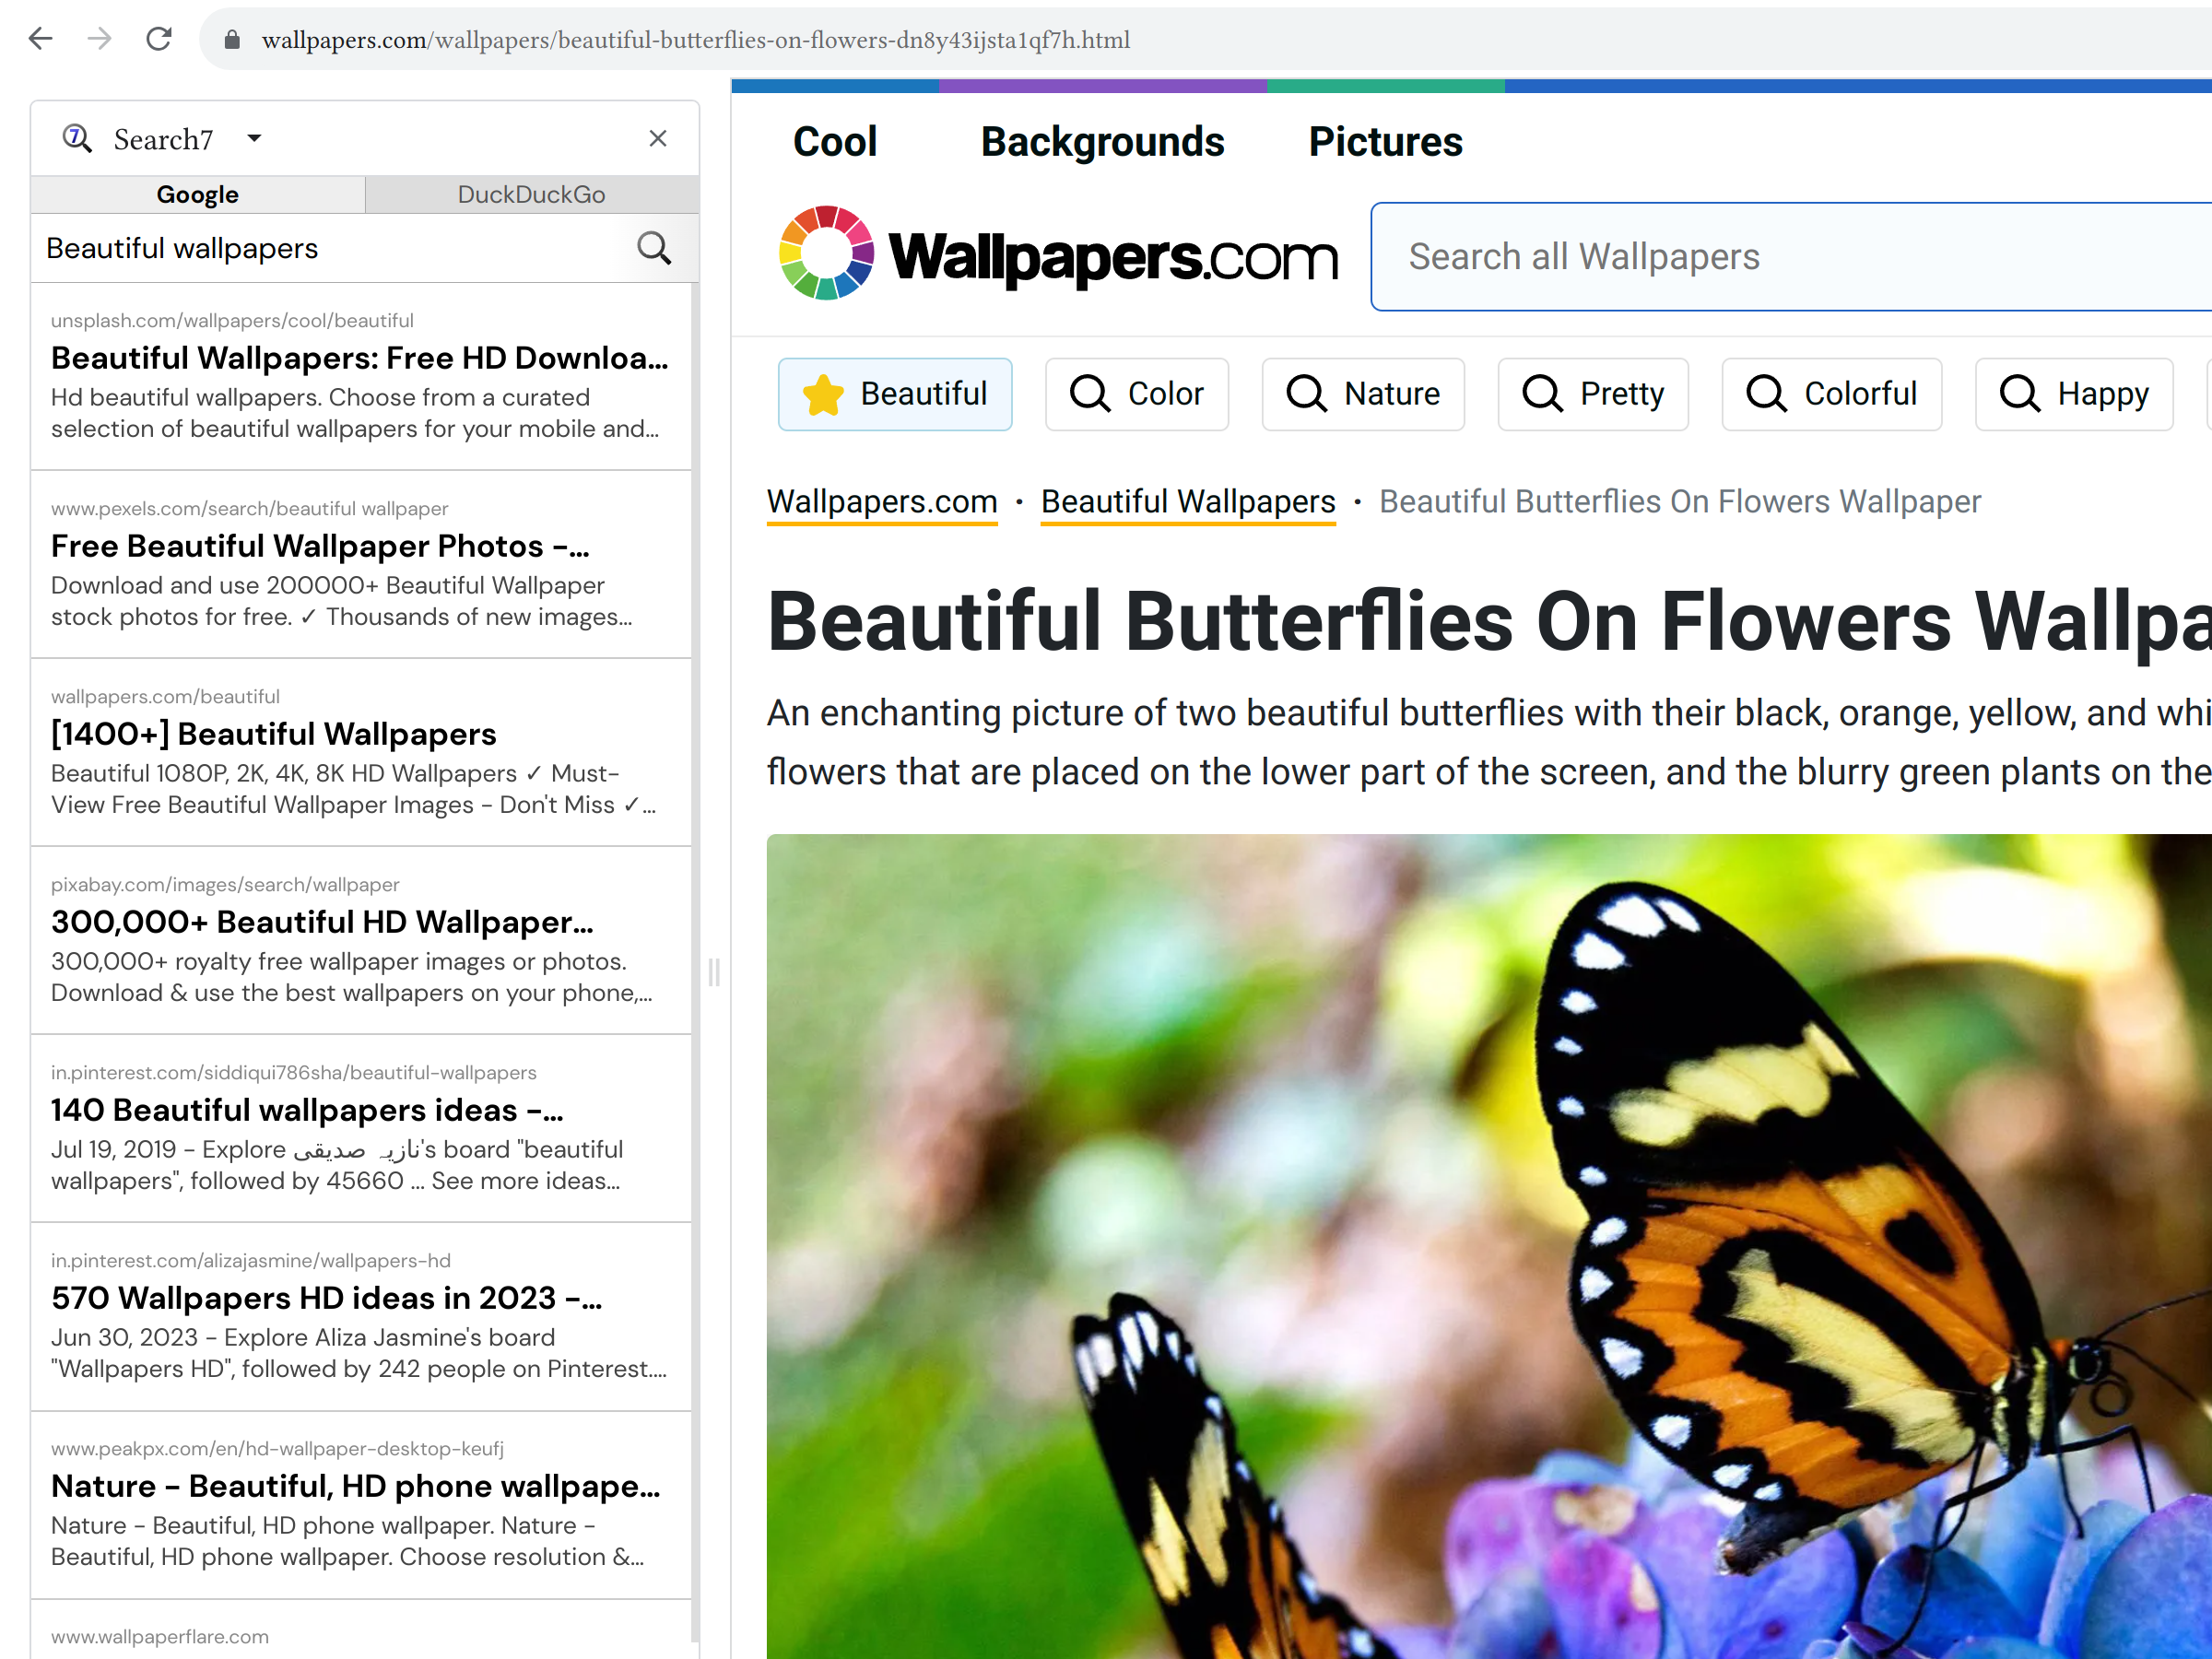The image size is (2212, 1659).
Task: Close the Search7 side panel
Action: [657, 138]
